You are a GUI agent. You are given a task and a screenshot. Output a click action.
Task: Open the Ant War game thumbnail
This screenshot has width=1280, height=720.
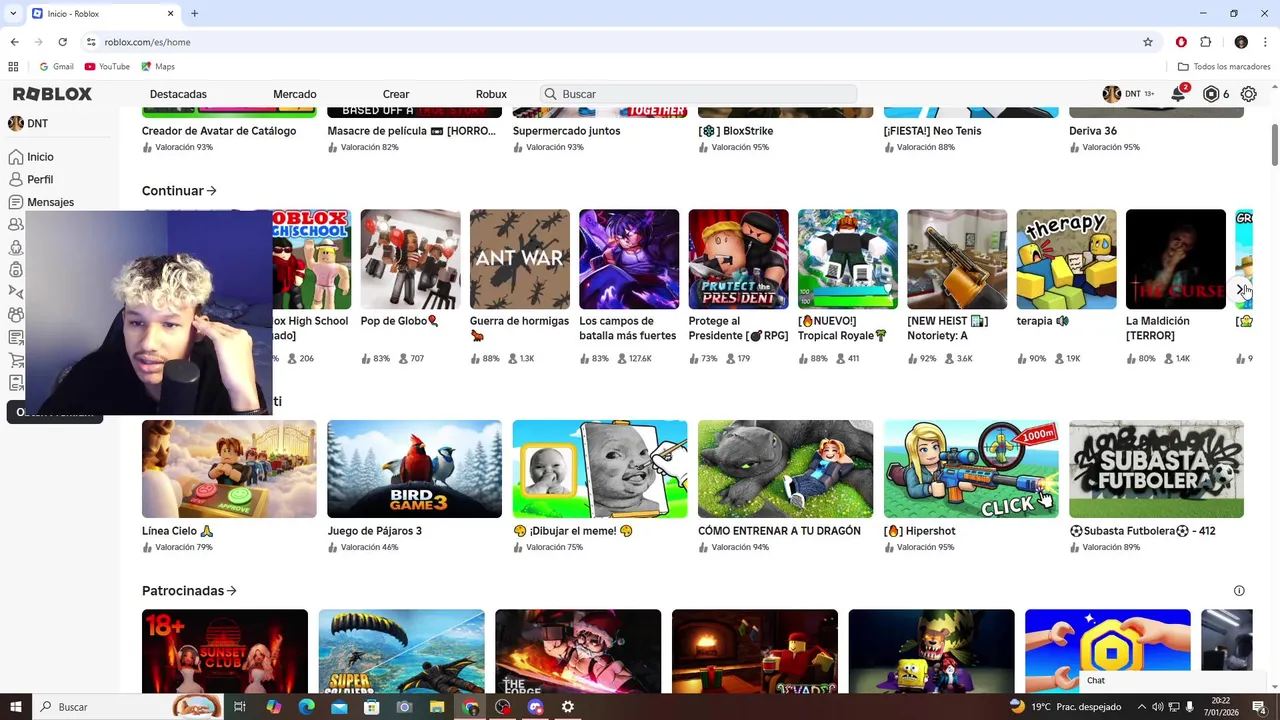click(520, 259)
